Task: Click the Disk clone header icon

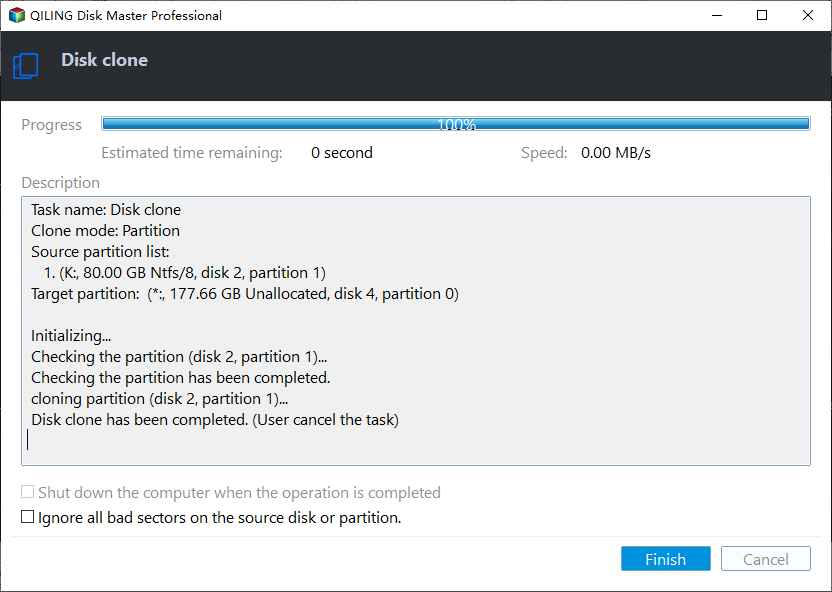Action: tap(25, 66)
